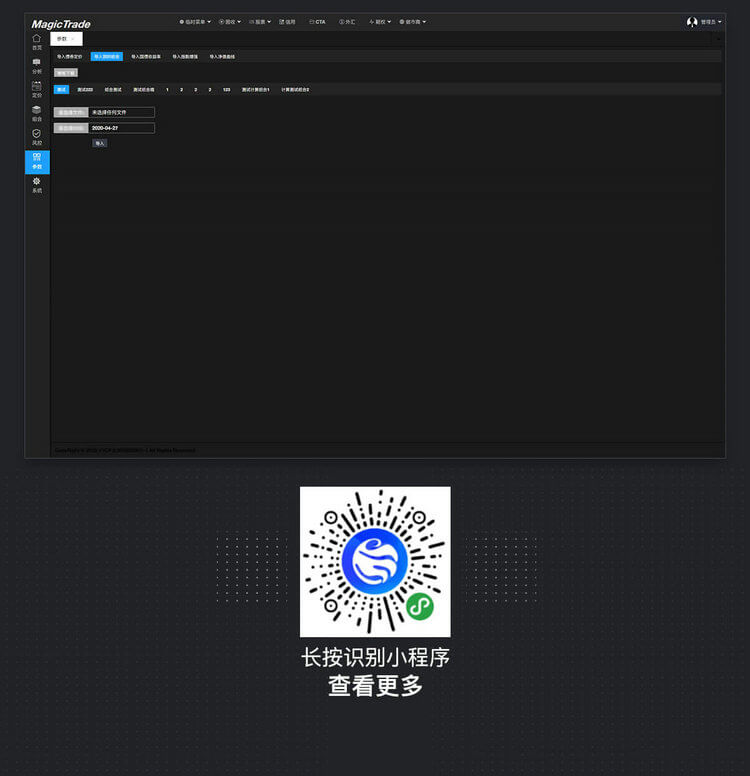Select the blue 测试 portfolio tab

pos(61,90)
